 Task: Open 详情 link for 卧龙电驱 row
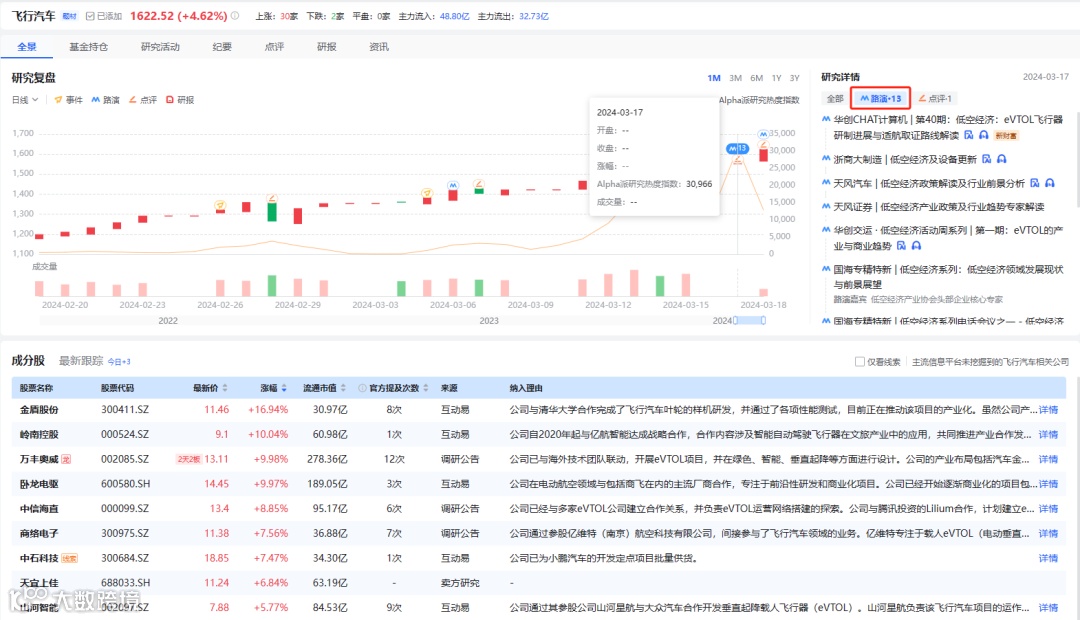[x=1048, y=484]
